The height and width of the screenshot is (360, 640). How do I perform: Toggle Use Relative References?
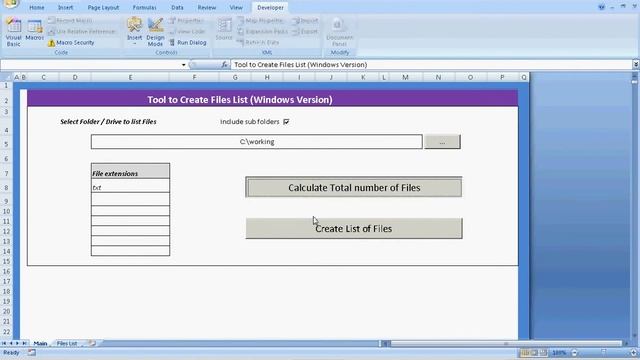pyautogui.click(x=82, y=31)
